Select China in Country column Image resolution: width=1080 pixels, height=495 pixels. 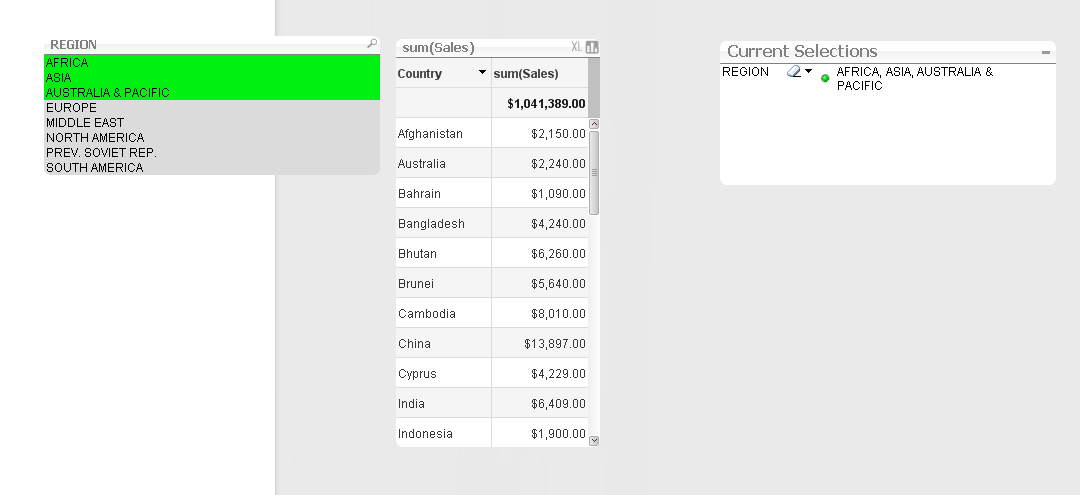[x=444, y=343]
